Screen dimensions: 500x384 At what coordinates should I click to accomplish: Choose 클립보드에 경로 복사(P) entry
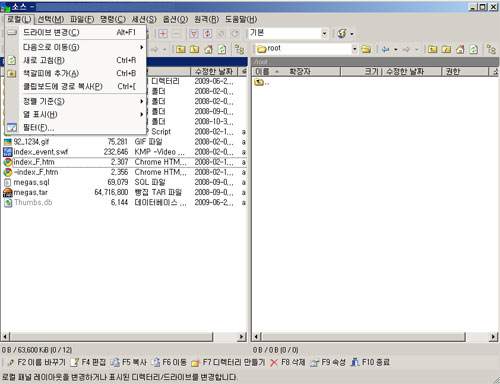pos(76,86)
